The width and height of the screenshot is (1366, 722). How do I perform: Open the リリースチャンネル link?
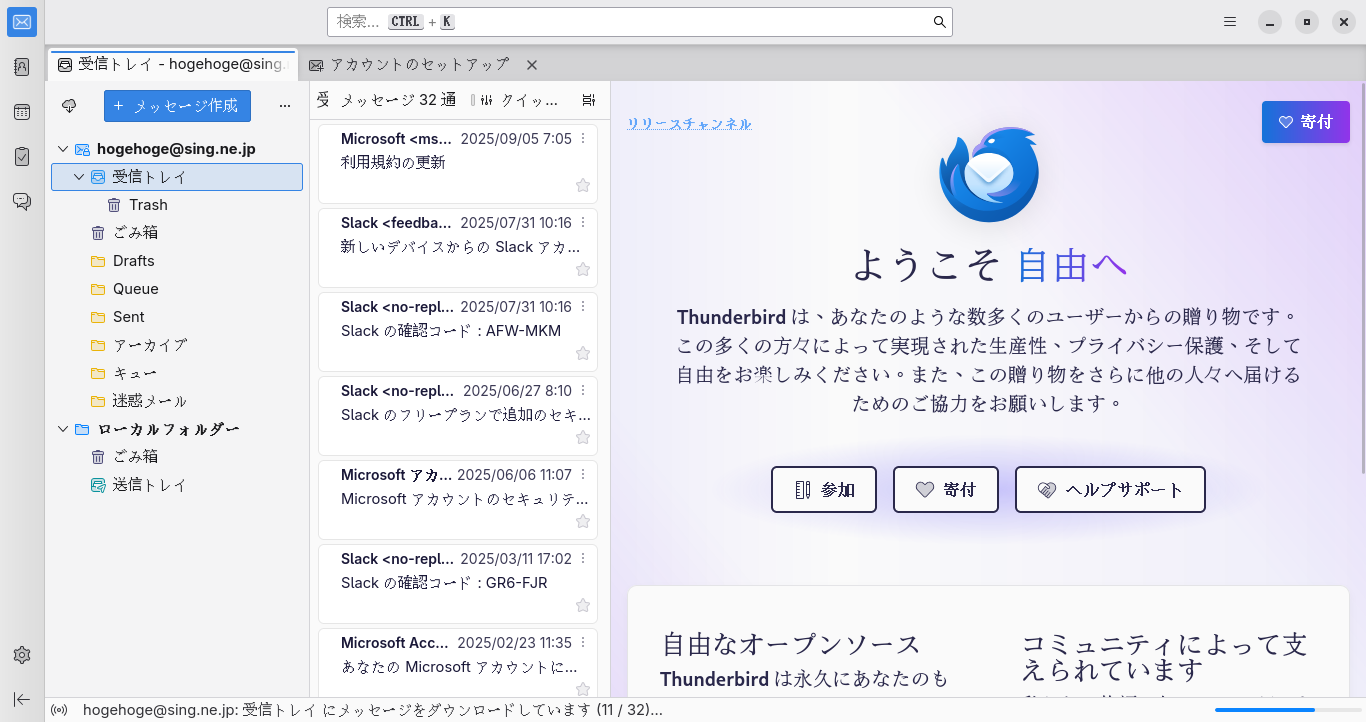pyautogui.click(x=689, y=124)
